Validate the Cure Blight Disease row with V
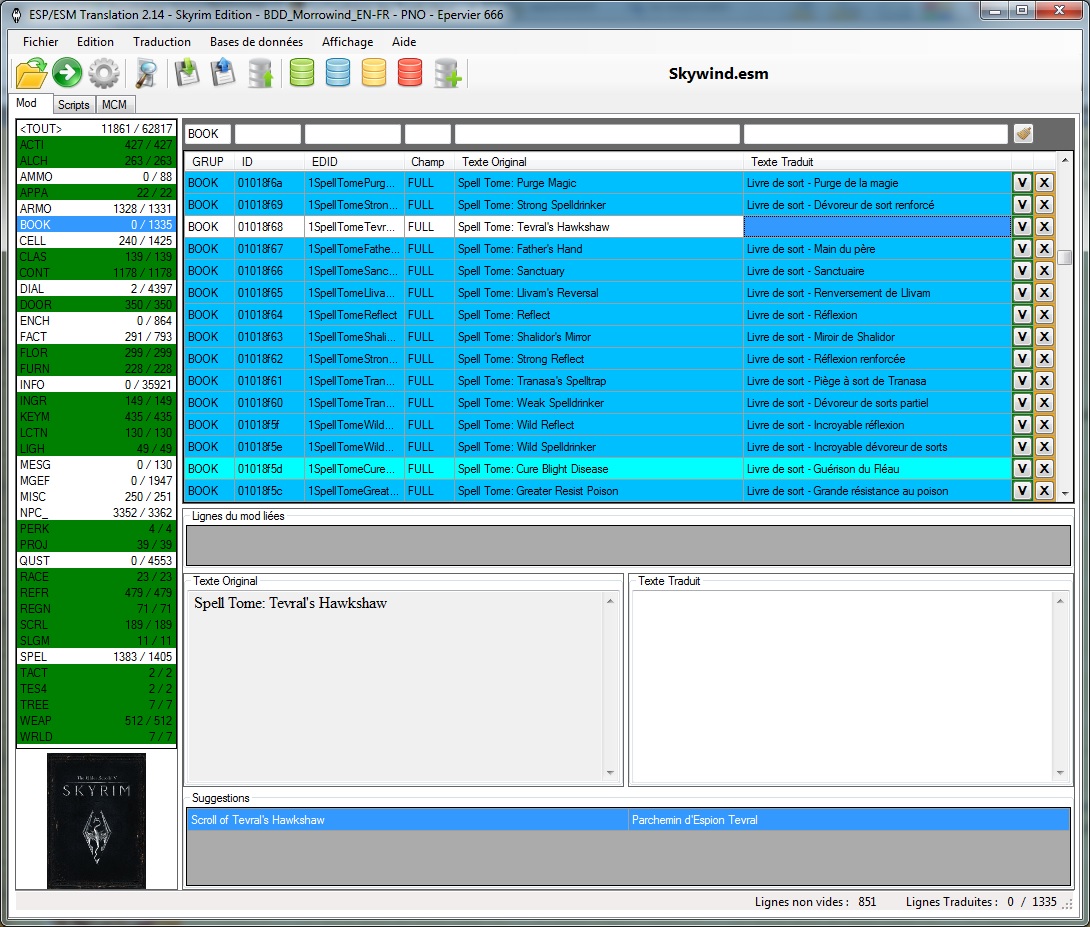Screen dimensions: 1090x927 (x=1022, y=469)
